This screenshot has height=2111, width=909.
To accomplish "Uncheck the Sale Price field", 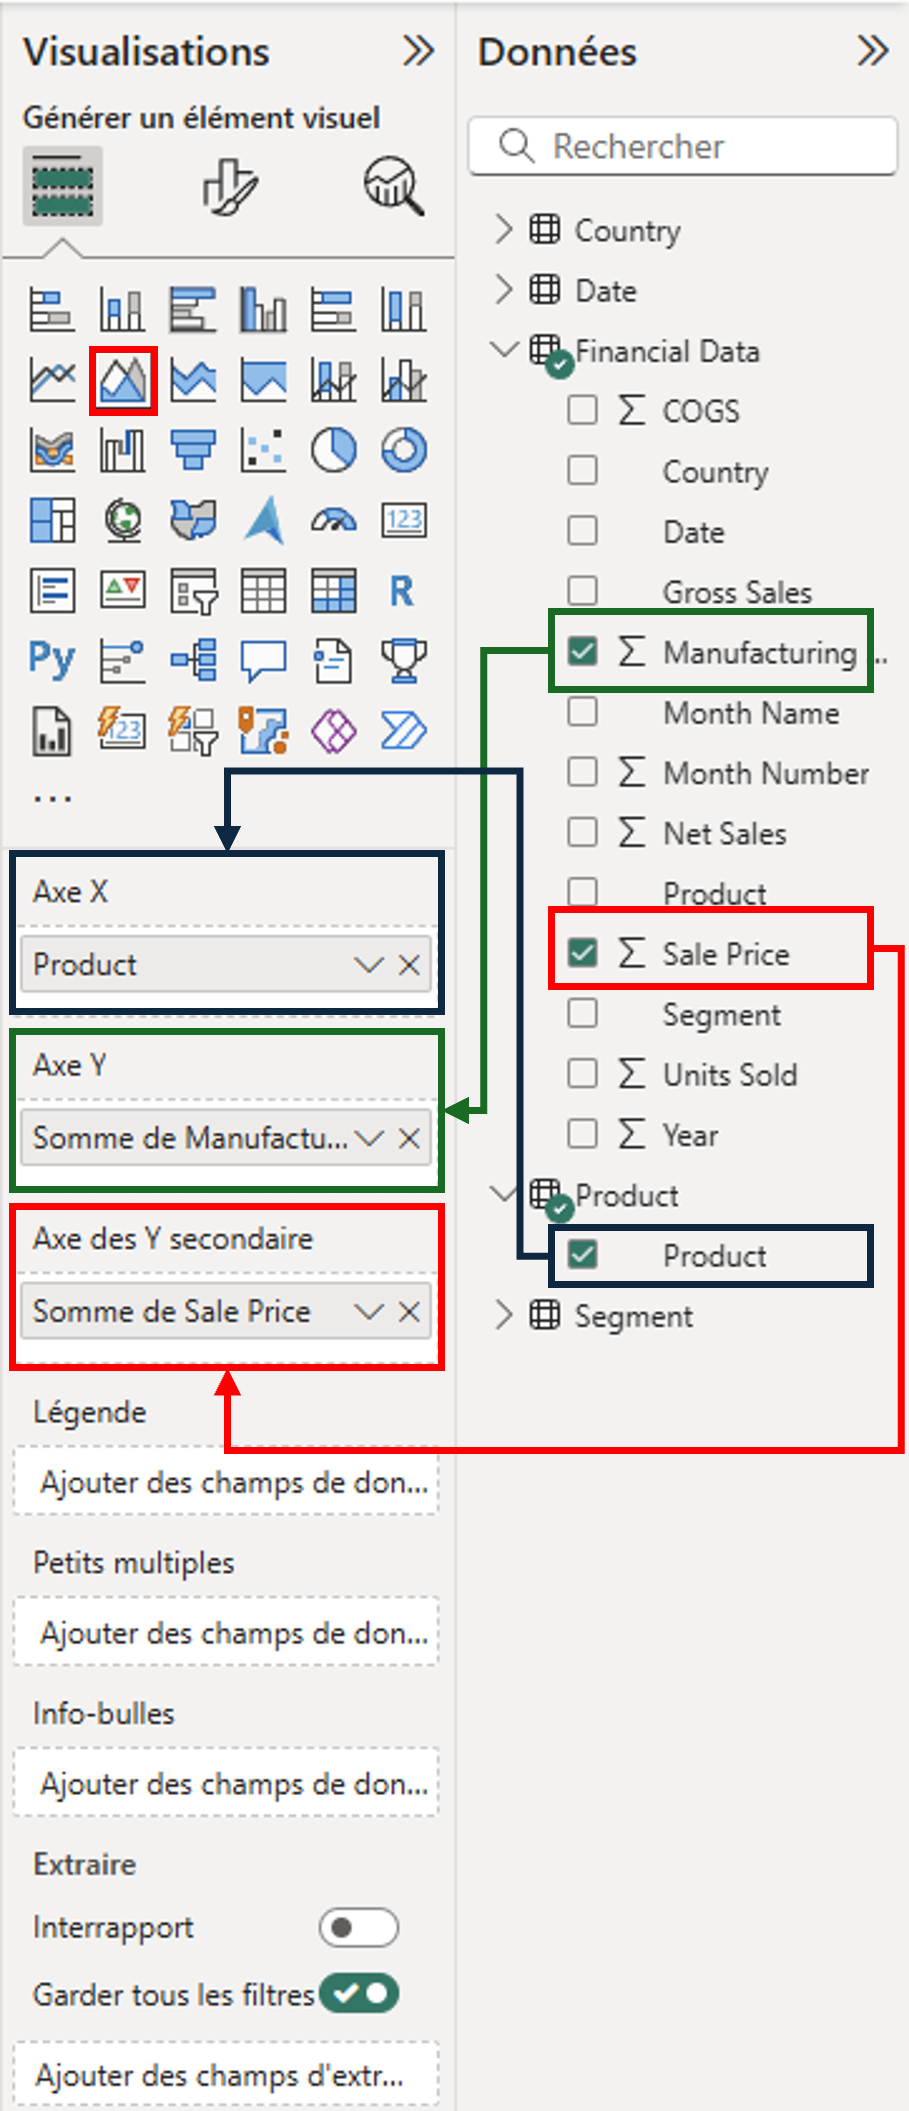I will point(582,953).
